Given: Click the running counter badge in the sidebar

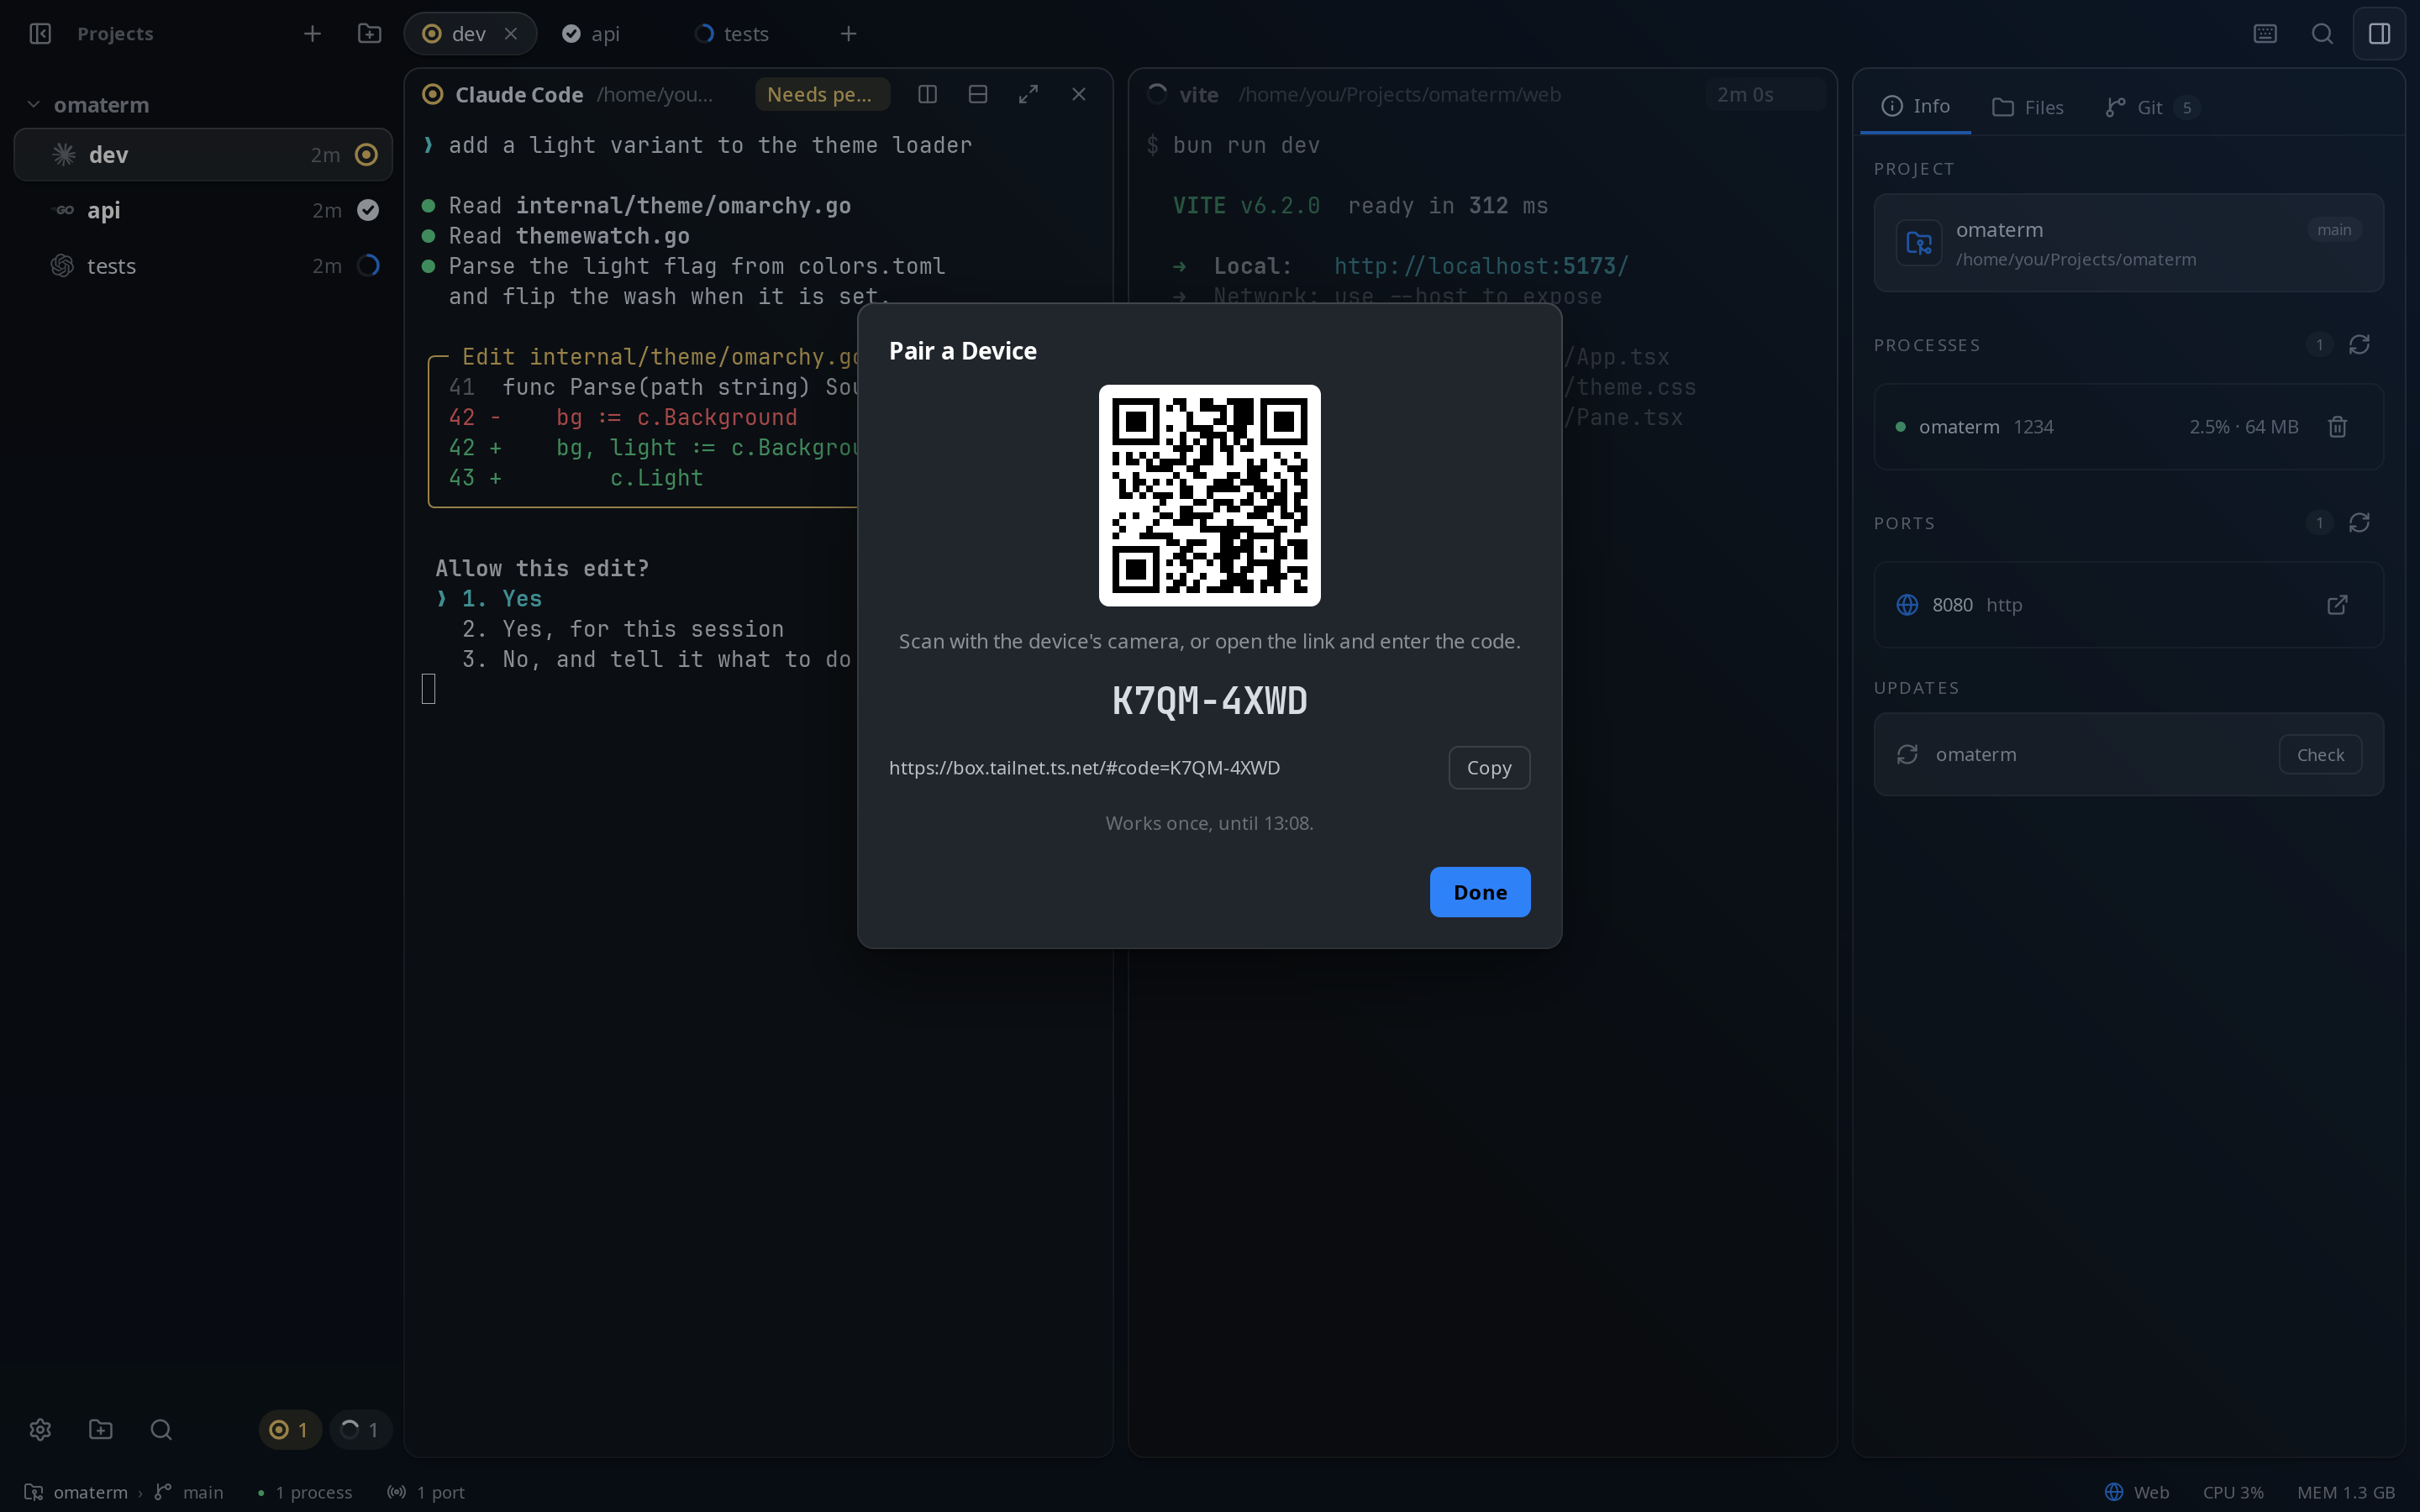Looking at the screenshot, I should pos(360,1429).
